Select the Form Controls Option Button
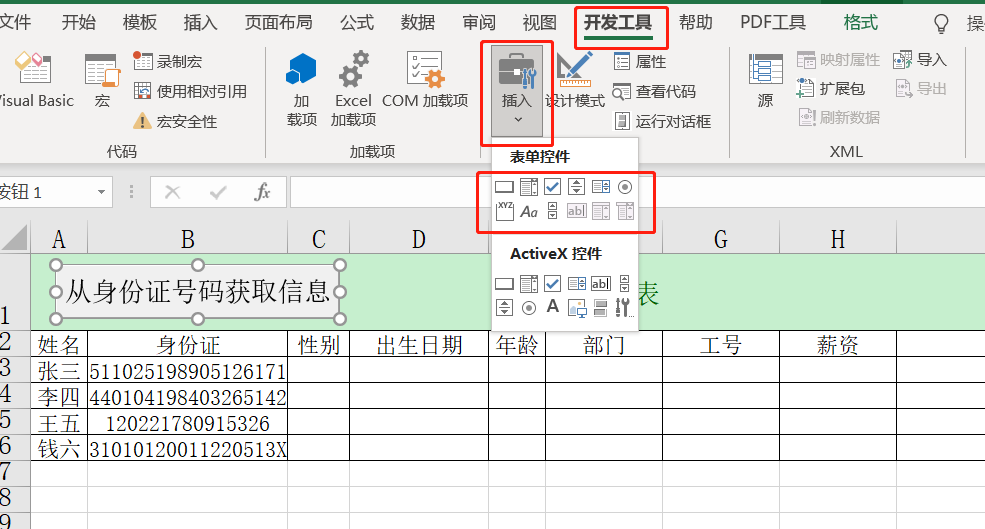This screenshot has height=529, width=985. (624, 187)
